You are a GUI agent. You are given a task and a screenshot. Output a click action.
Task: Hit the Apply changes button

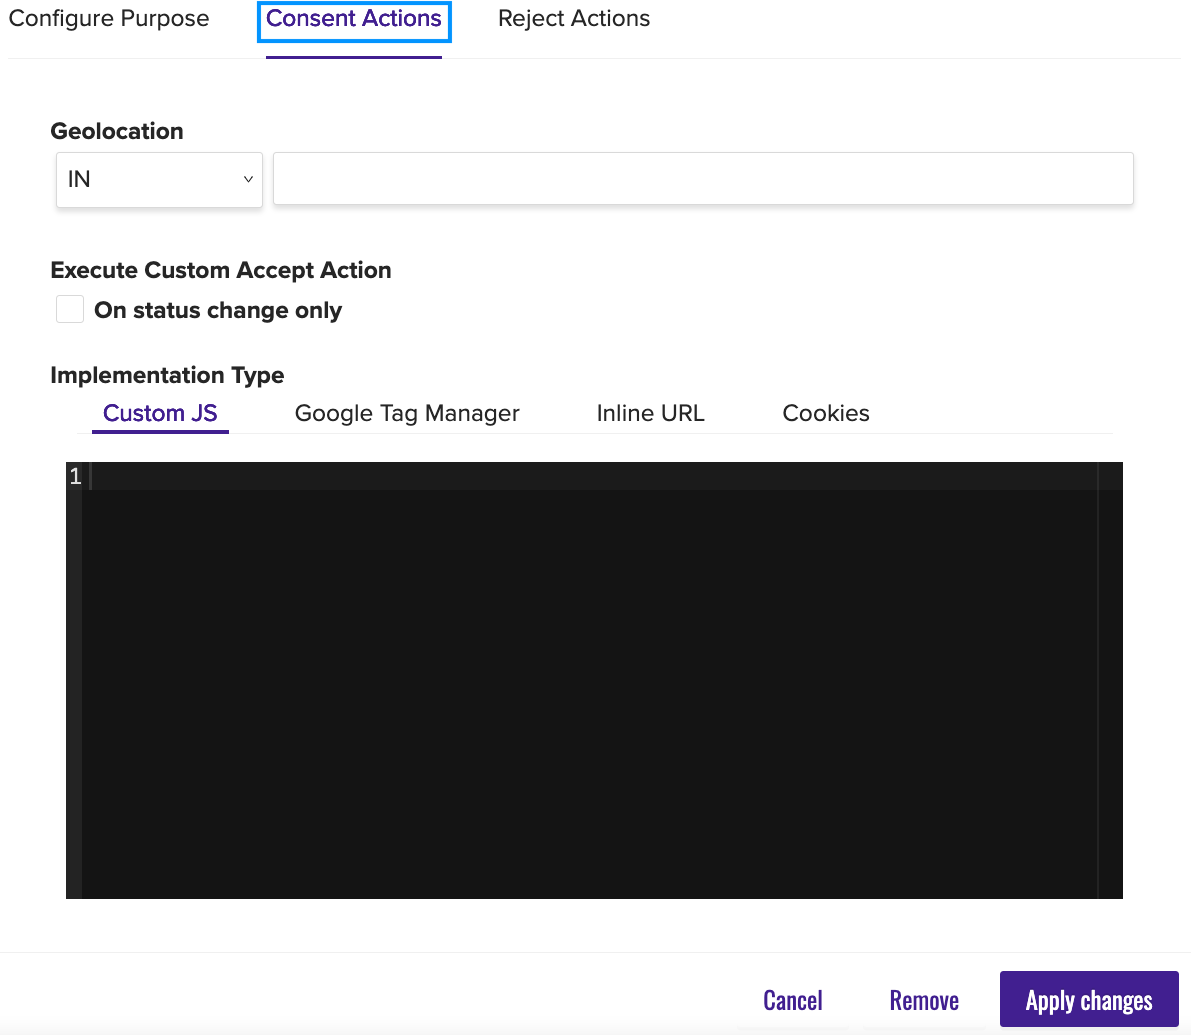[1089, 1000]
